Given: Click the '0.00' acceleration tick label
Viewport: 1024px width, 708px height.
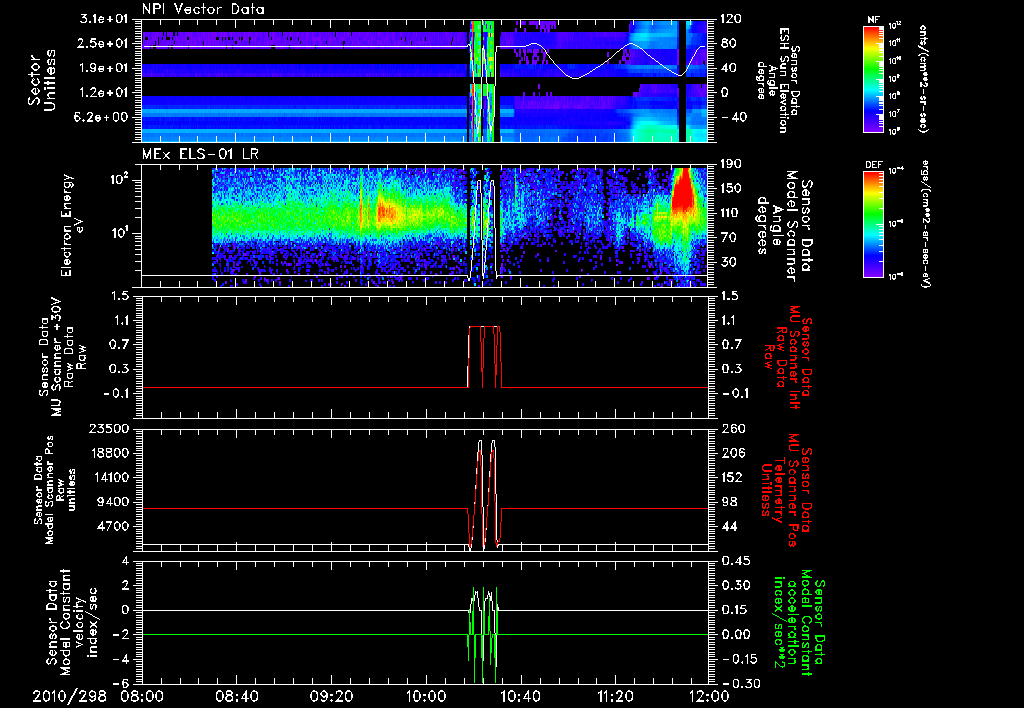Looking at the screenshot, I should coord(735,635).
